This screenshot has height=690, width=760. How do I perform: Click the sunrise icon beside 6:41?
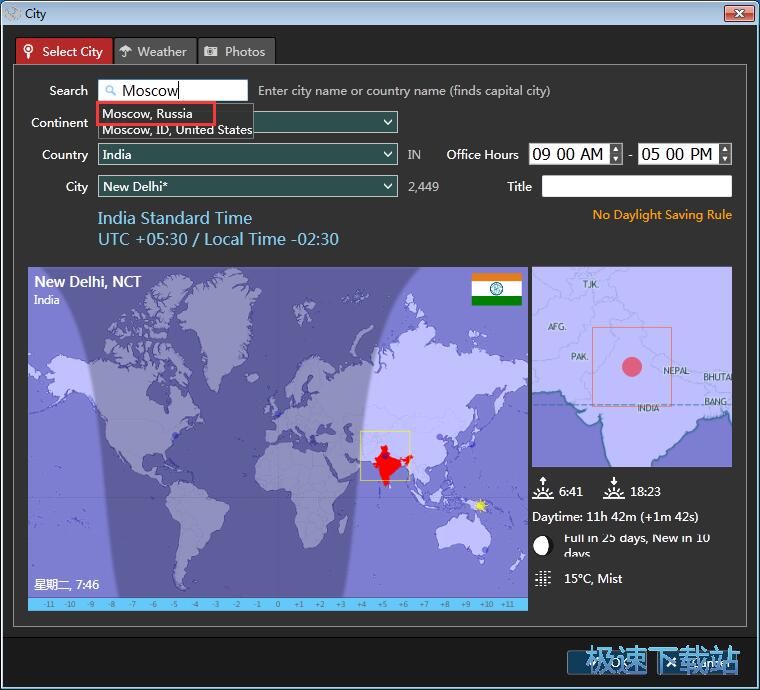543,488
